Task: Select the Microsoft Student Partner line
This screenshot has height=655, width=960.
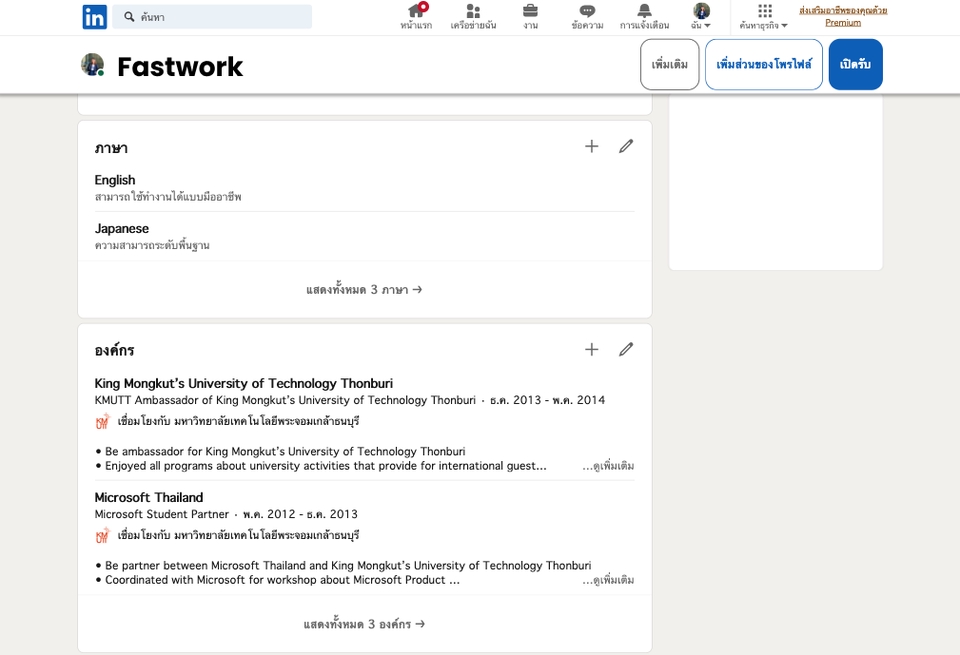Action: (226, 514)
